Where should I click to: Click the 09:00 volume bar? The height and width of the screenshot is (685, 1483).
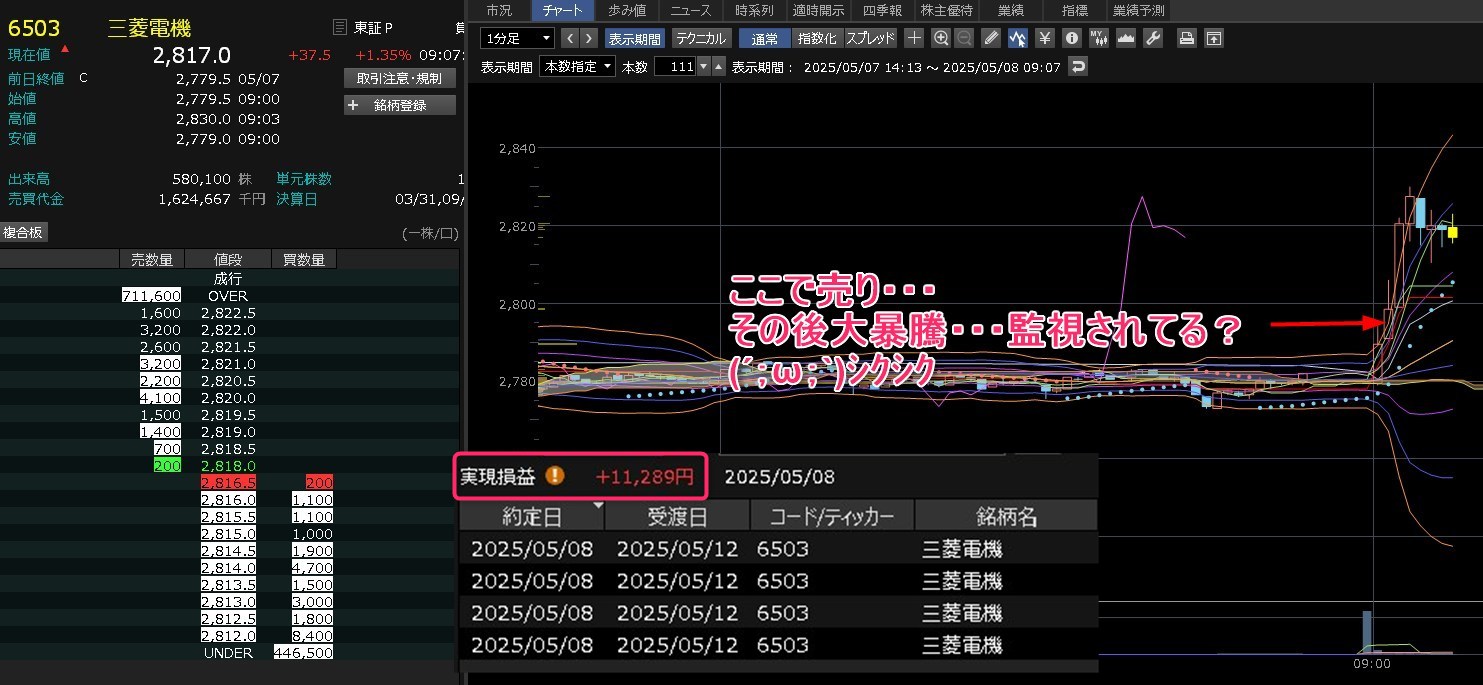point(1368,632)
